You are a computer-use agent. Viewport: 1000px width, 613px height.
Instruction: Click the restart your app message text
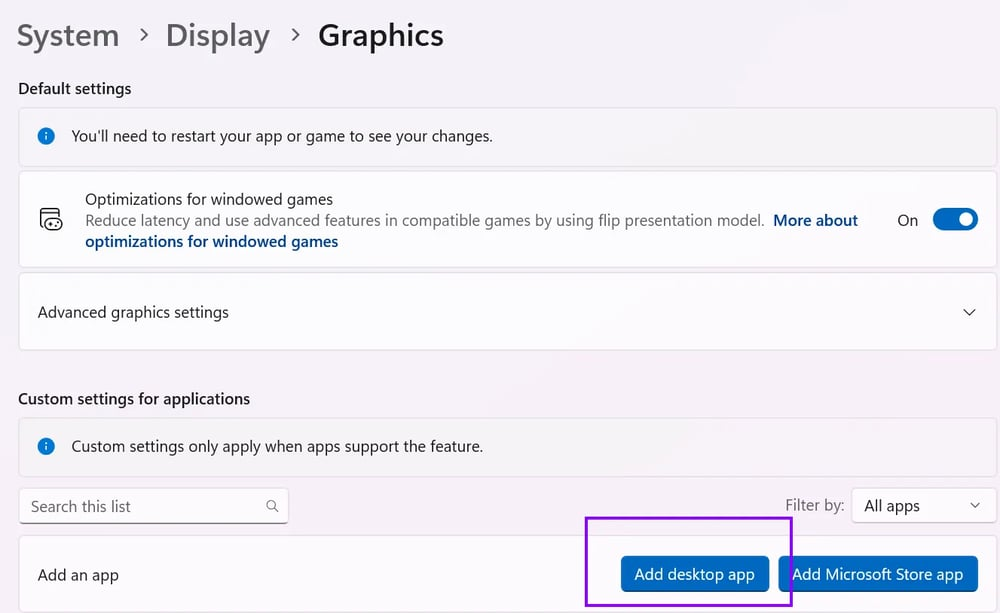click(x=282, y=137)
